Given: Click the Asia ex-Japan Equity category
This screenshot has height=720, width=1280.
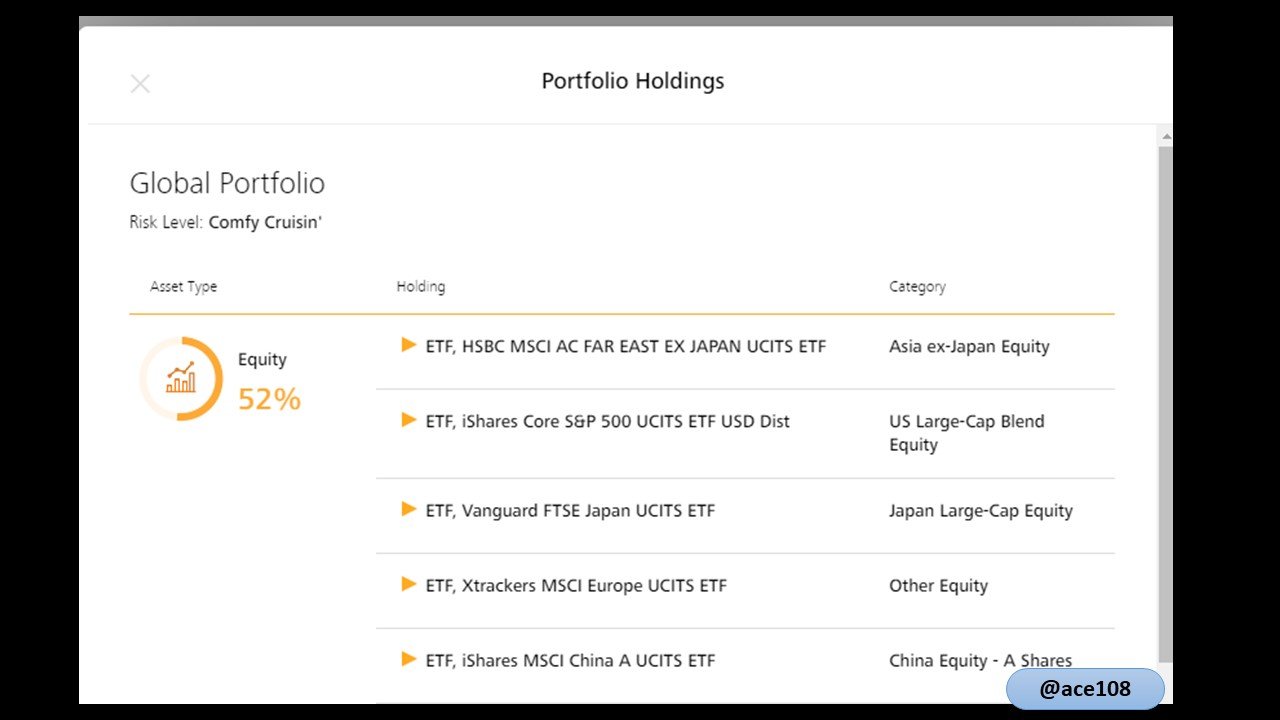Looking at the screenshot, I should [969, 347].
